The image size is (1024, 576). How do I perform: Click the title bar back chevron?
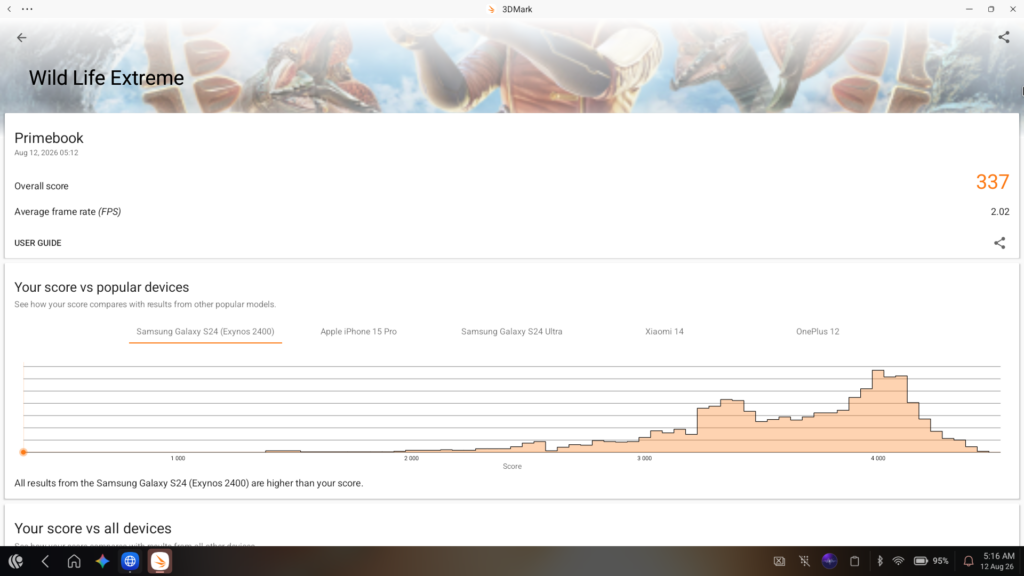pyautogui.click(x=9, y=9)
